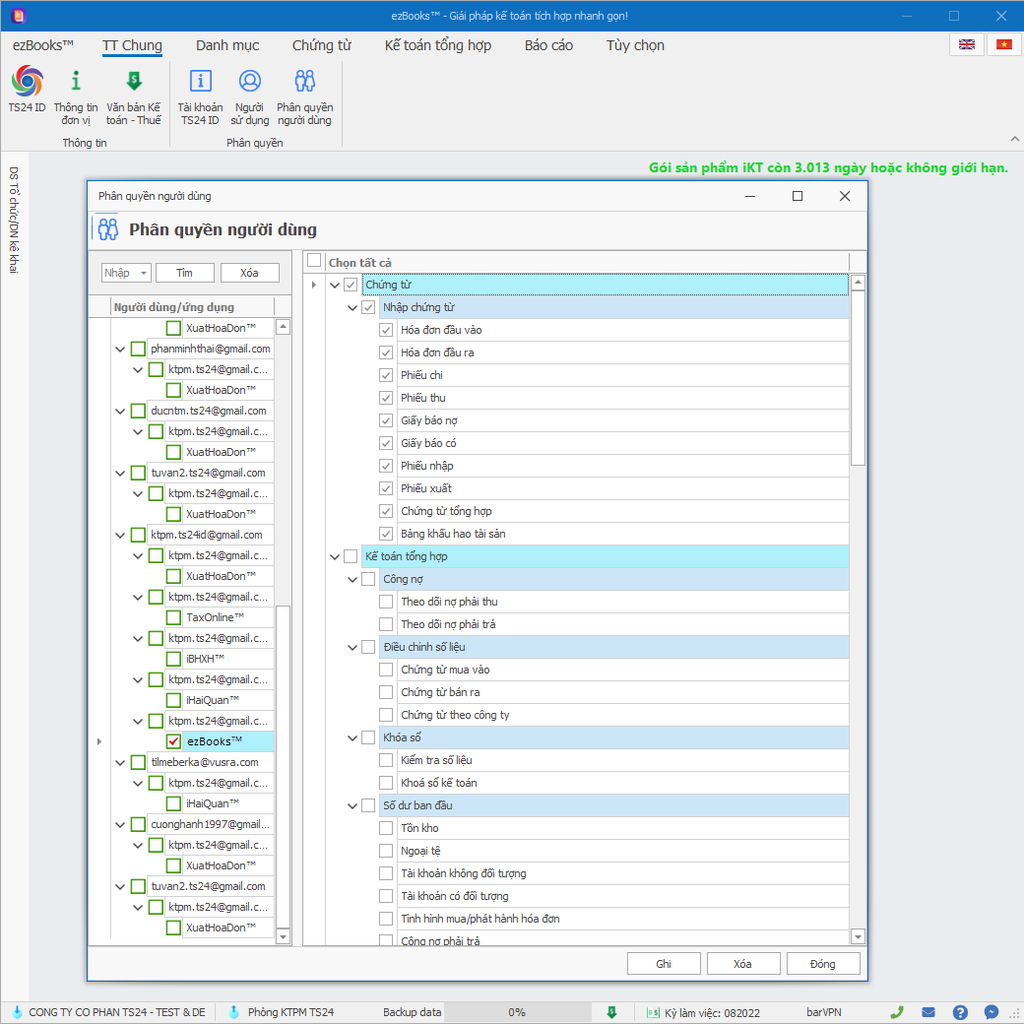The image size is (1024, 1024).
Task: Click the Tìm search button
Action: (x=184, y=273)
